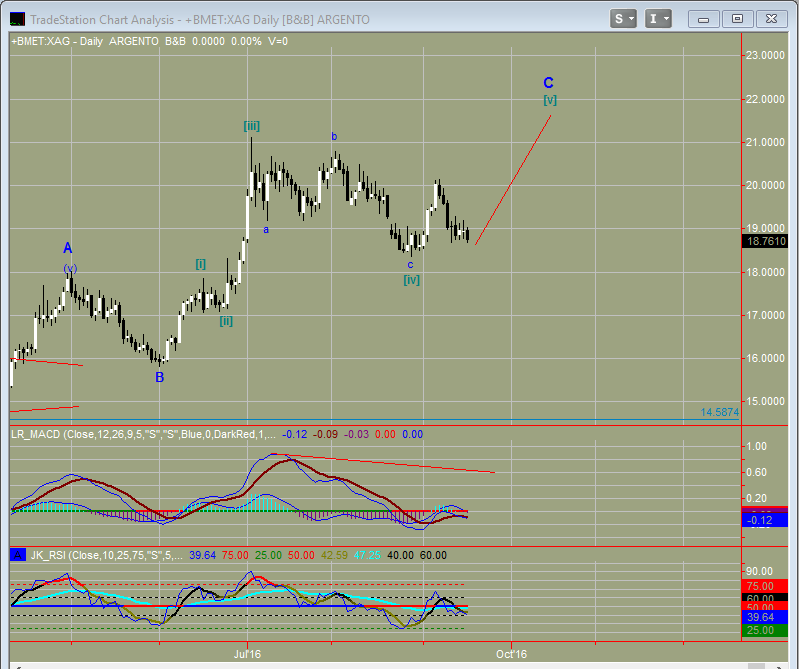Select the small blue 'c' subwave label

410,264
